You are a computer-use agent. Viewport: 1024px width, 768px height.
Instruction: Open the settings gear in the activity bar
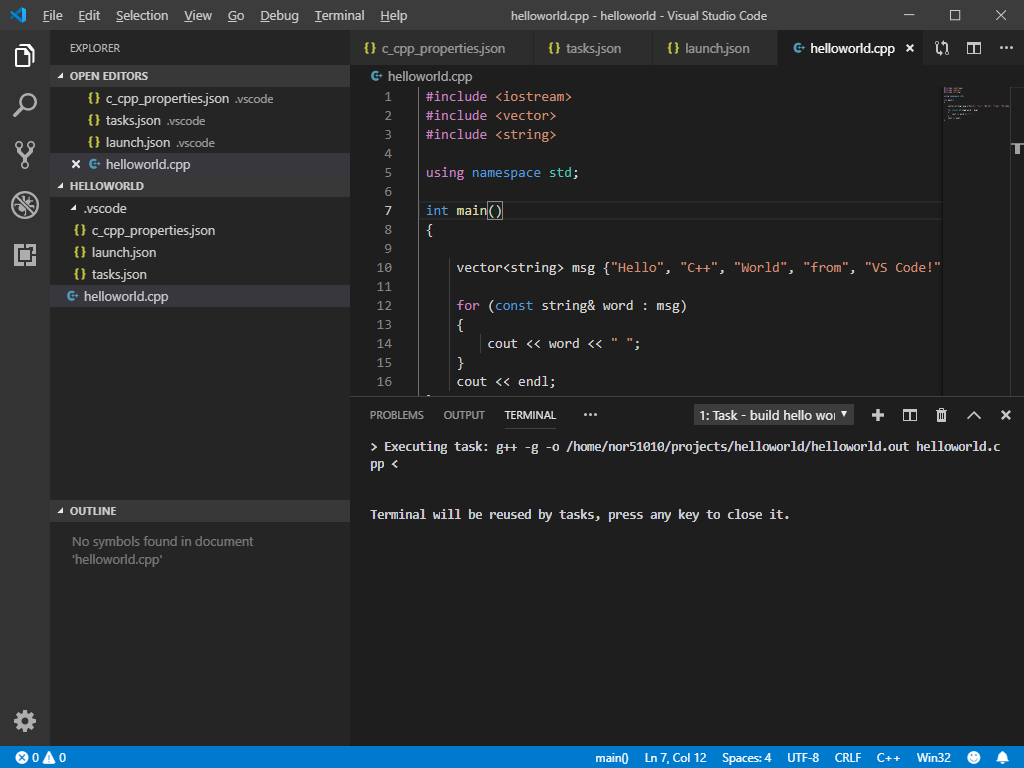coord(25,721)
